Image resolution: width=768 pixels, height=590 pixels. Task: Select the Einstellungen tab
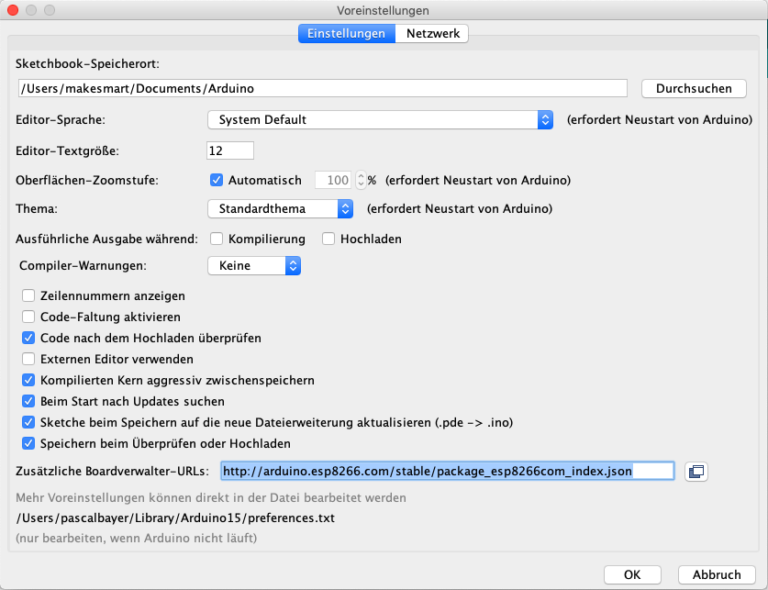coord(346,33)
